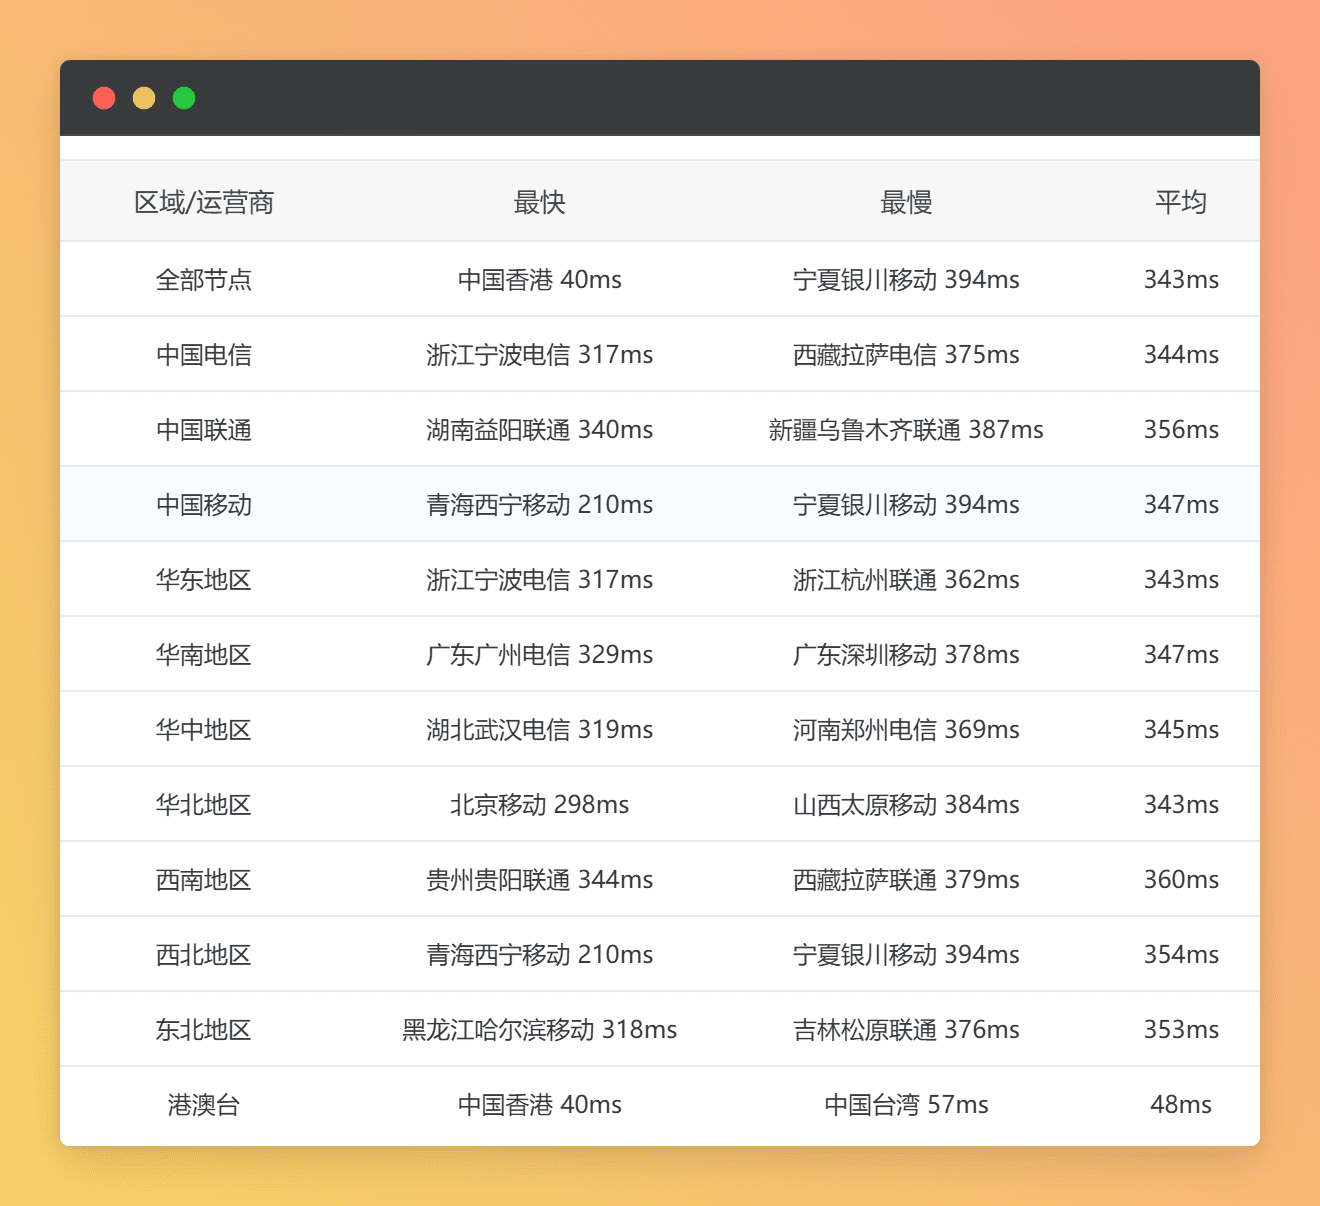Click the 港澳台 row label

[x=204, y=1105]
